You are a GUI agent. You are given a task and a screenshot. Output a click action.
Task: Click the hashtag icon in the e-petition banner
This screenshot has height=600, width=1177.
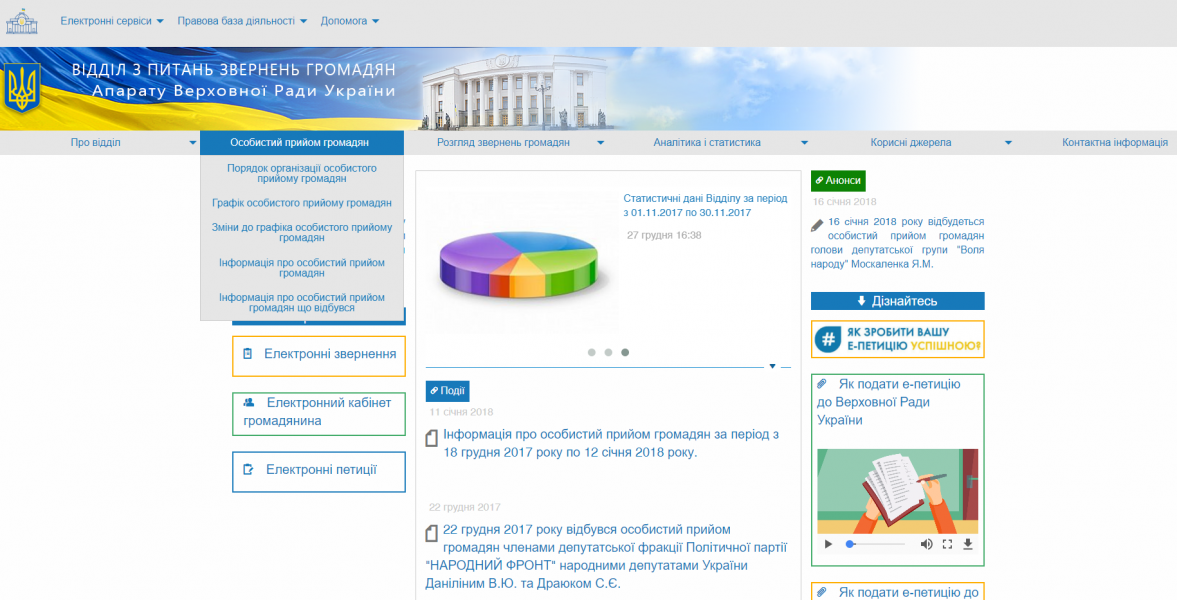pos(827,339)
